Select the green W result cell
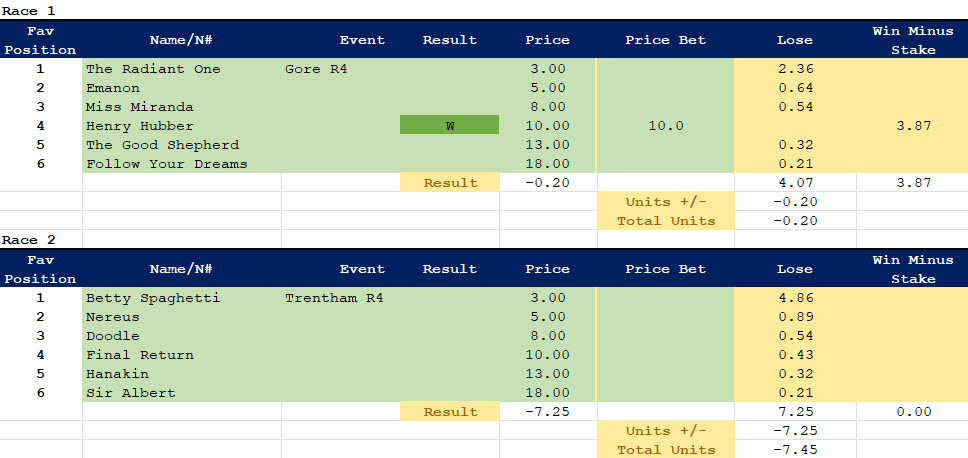 point(449,126)
